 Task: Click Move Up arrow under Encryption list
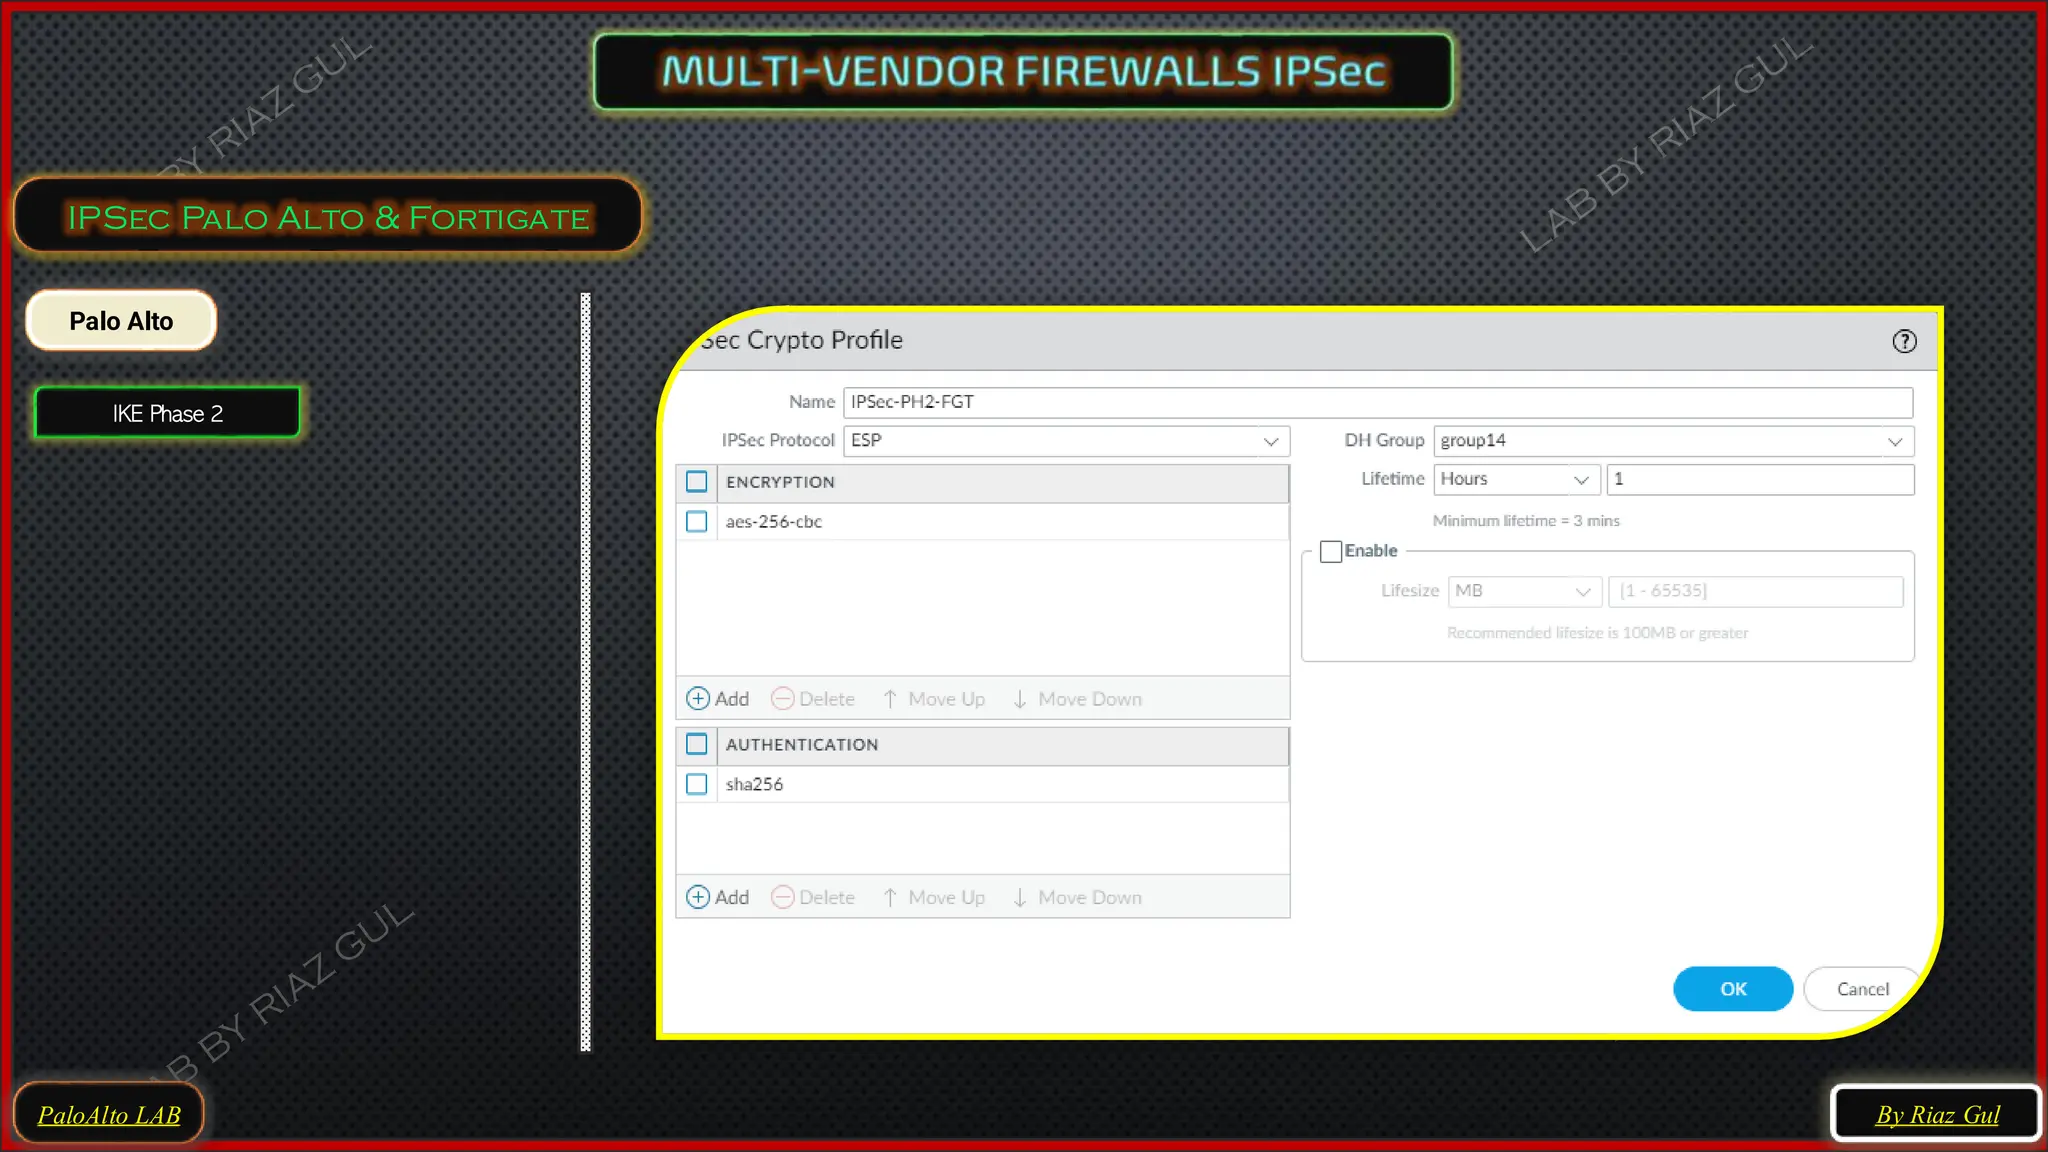pyautogui.click(x=890, y=699)
